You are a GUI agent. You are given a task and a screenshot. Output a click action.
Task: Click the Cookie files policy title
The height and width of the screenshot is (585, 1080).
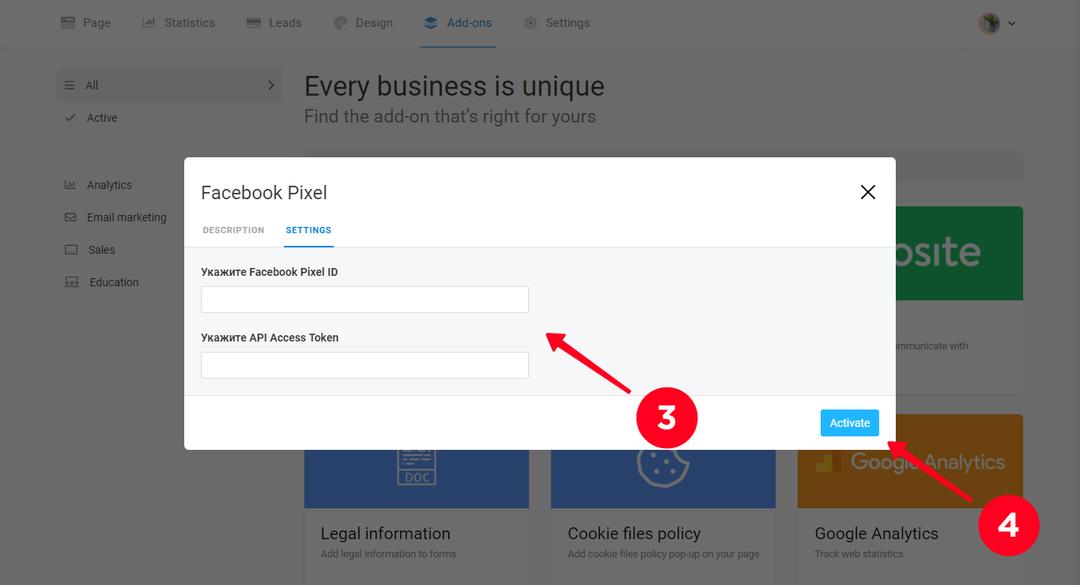[634, 533]
